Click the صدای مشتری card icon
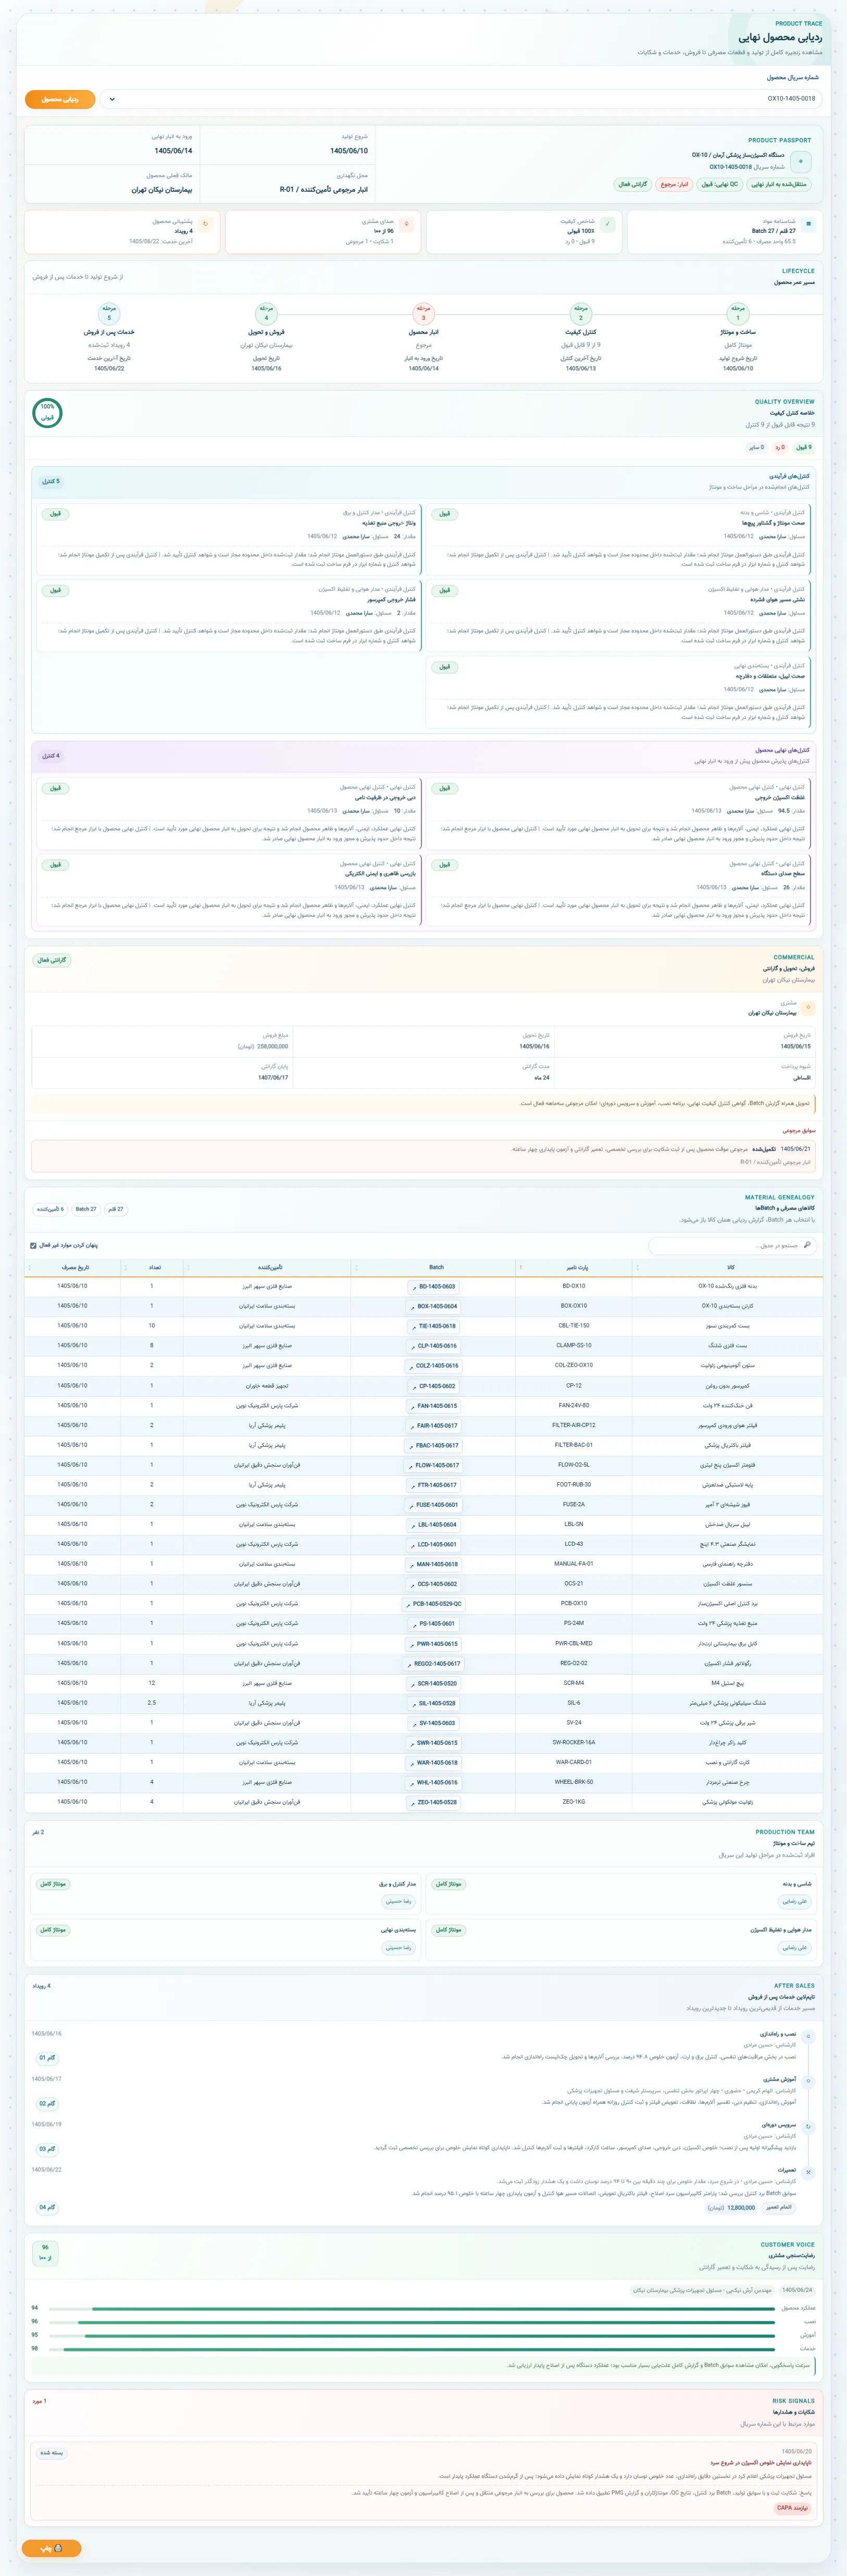 (x=406, y=224)
